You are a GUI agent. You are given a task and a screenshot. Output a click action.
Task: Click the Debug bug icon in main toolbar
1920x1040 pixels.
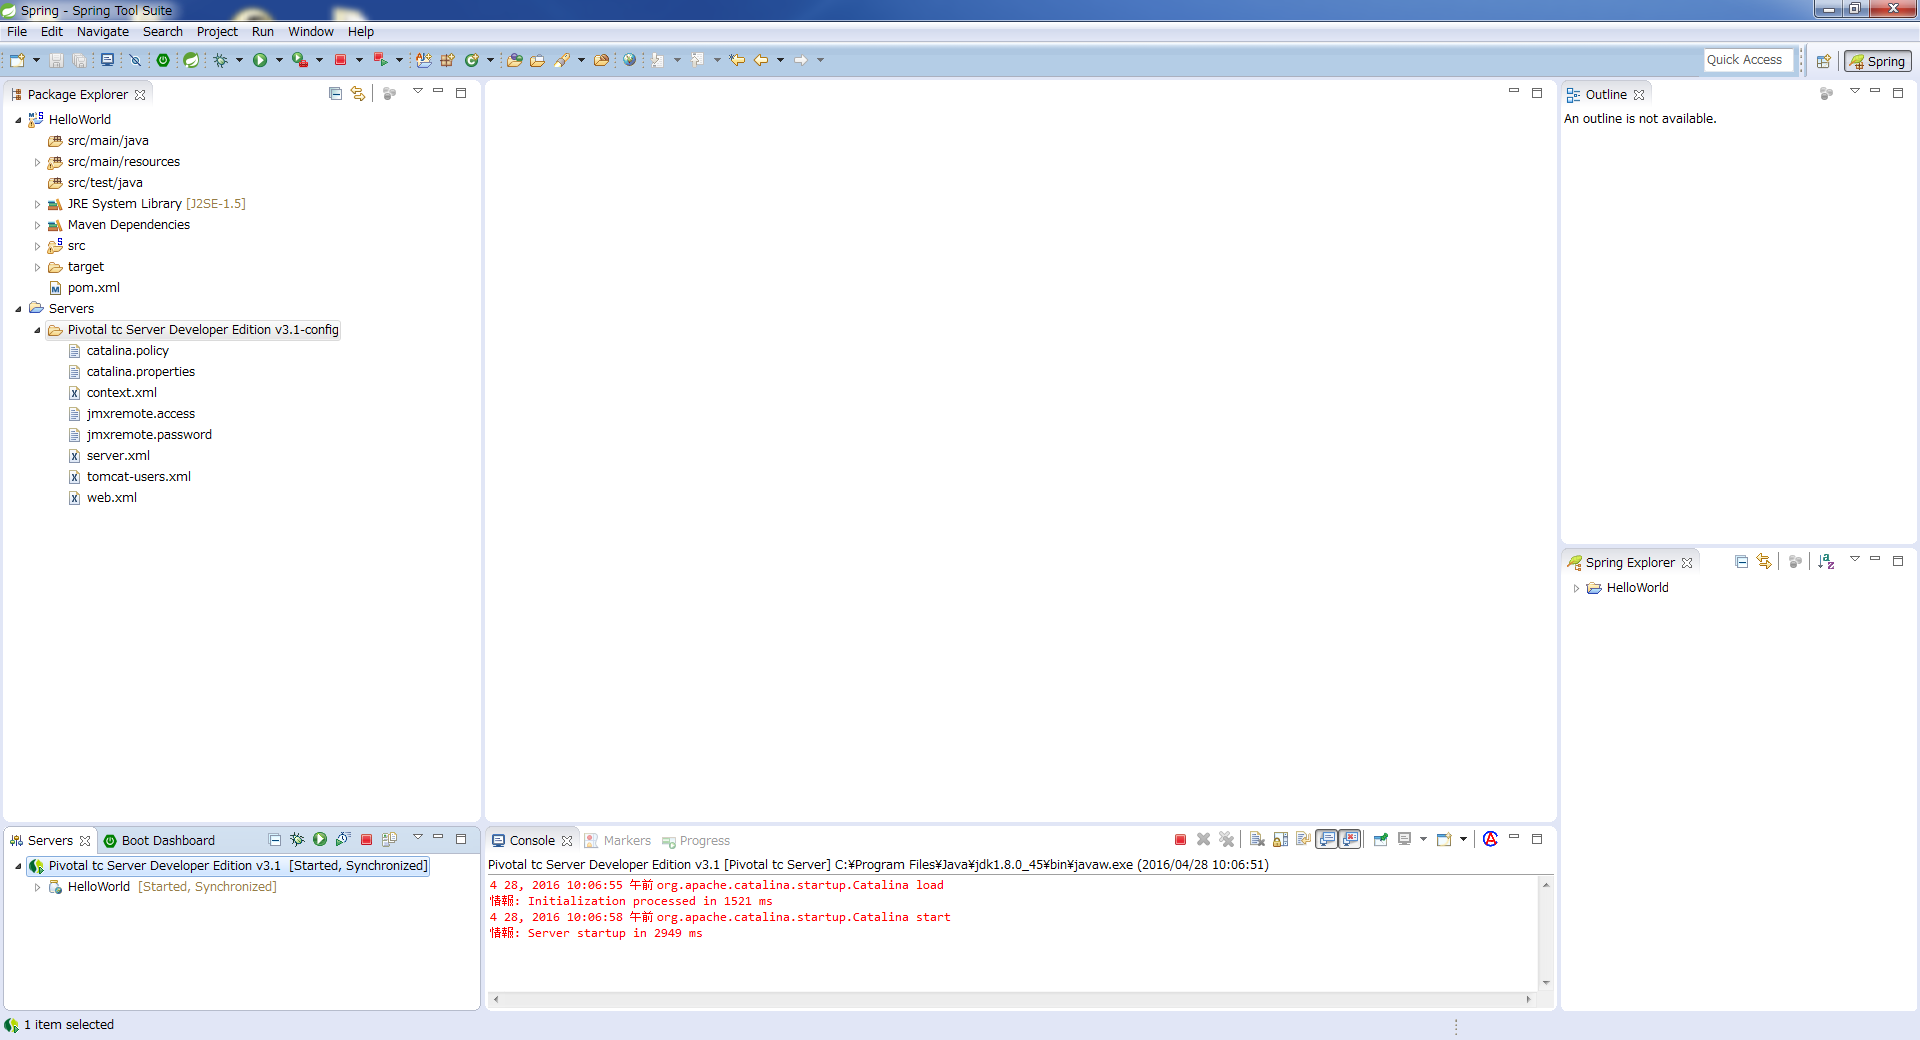pos(221,60)
